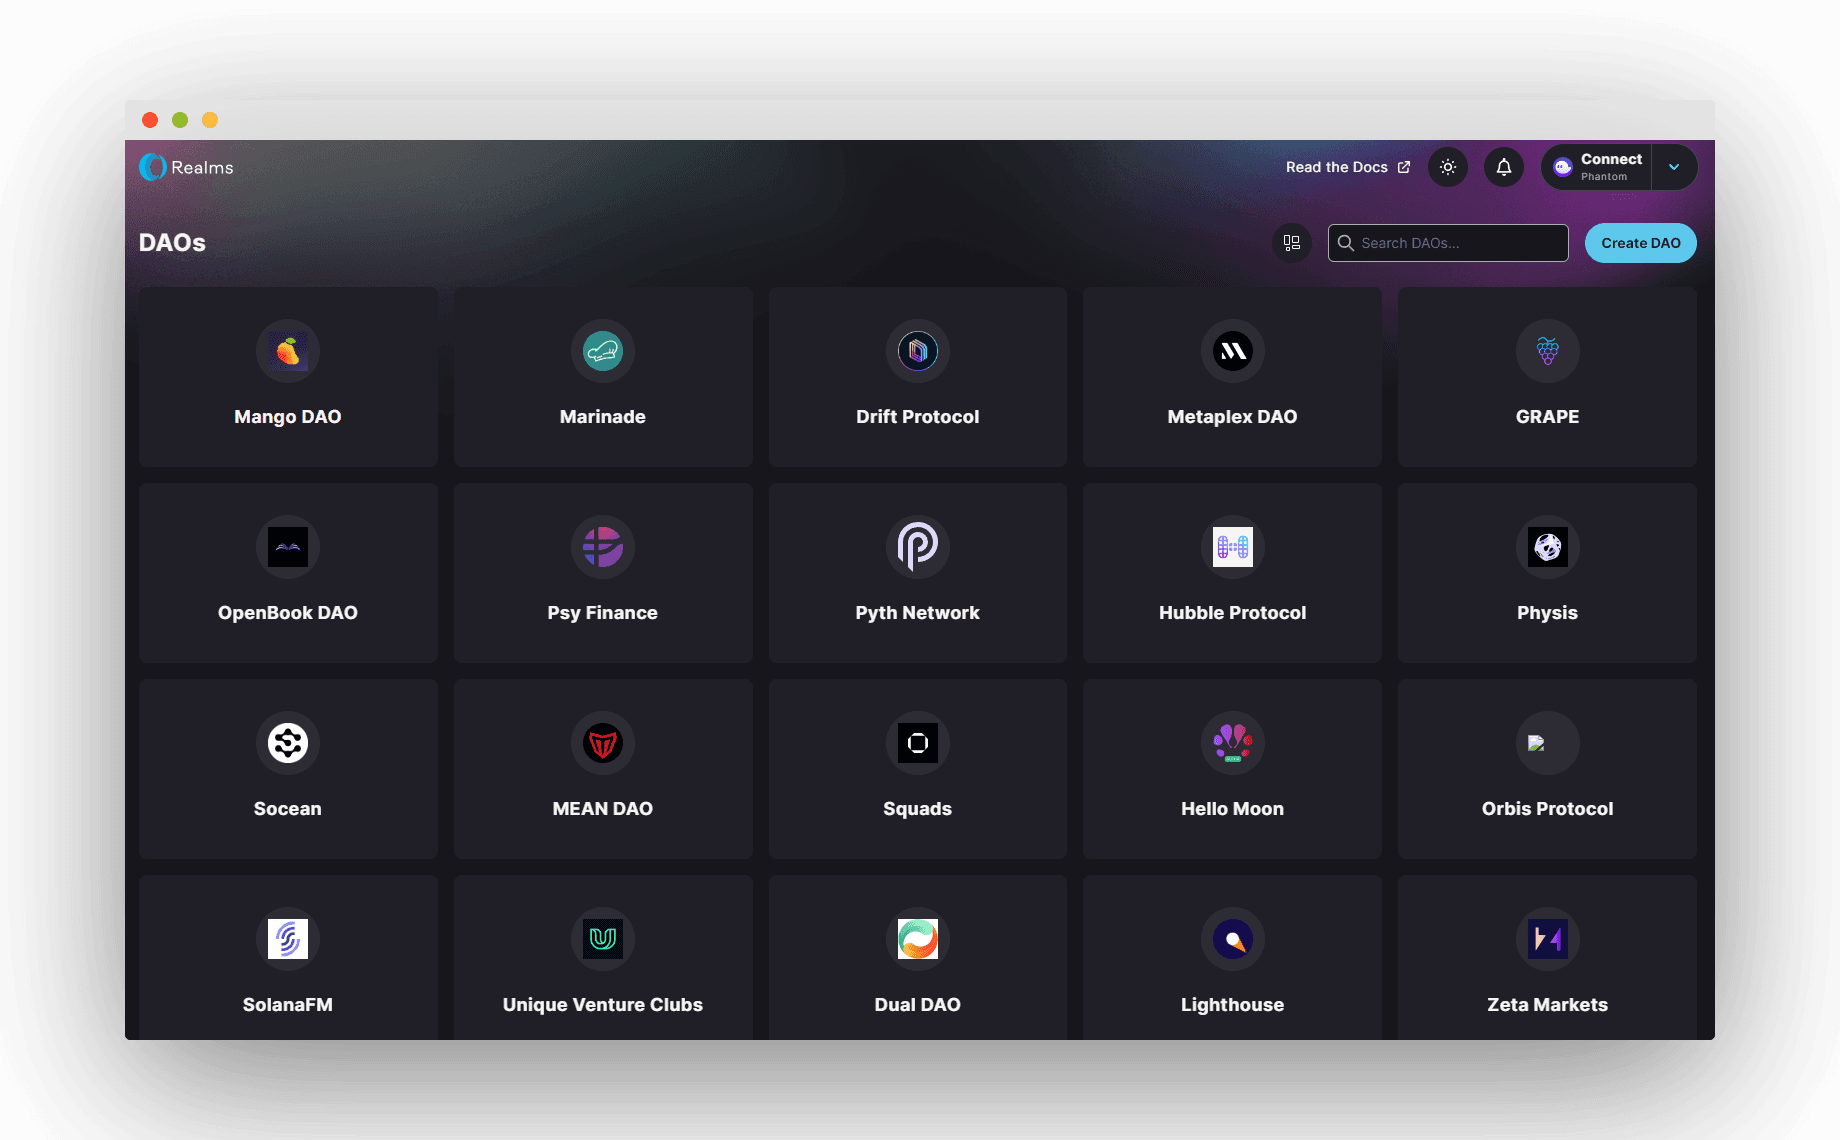1840x1140 pixels.
Task: Select the Marinade DAO logo
Action: tap(602, 351)
